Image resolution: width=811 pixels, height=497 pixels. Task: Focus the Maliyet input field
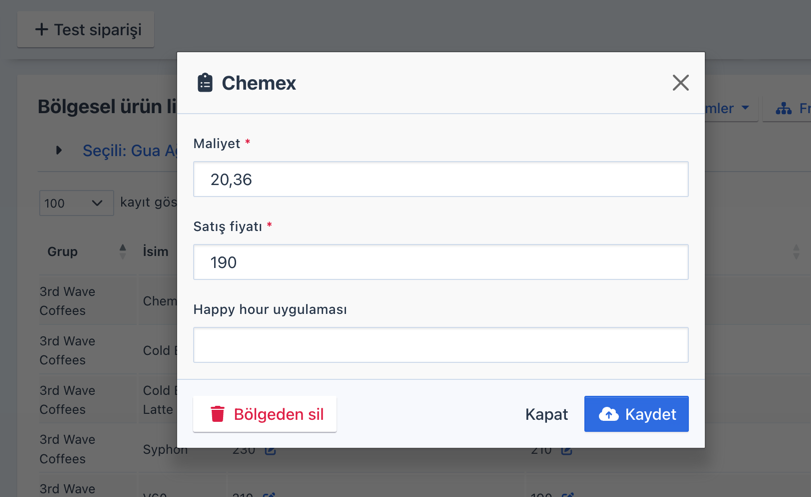tap(440, 180)
